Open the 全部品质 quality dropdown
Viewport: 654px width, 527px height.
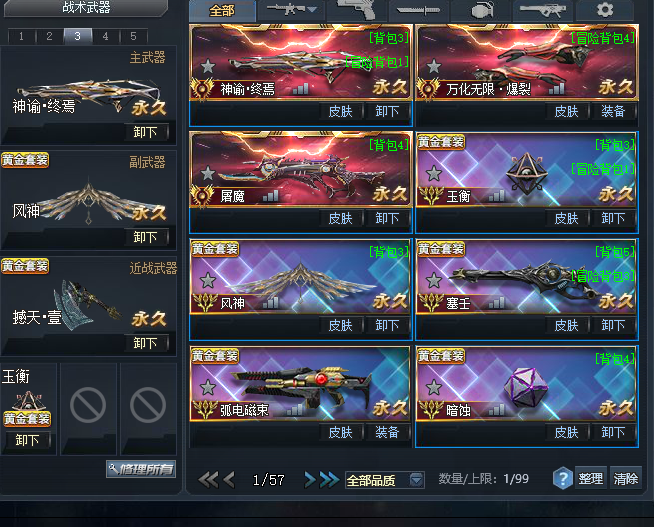pos(385,480)
